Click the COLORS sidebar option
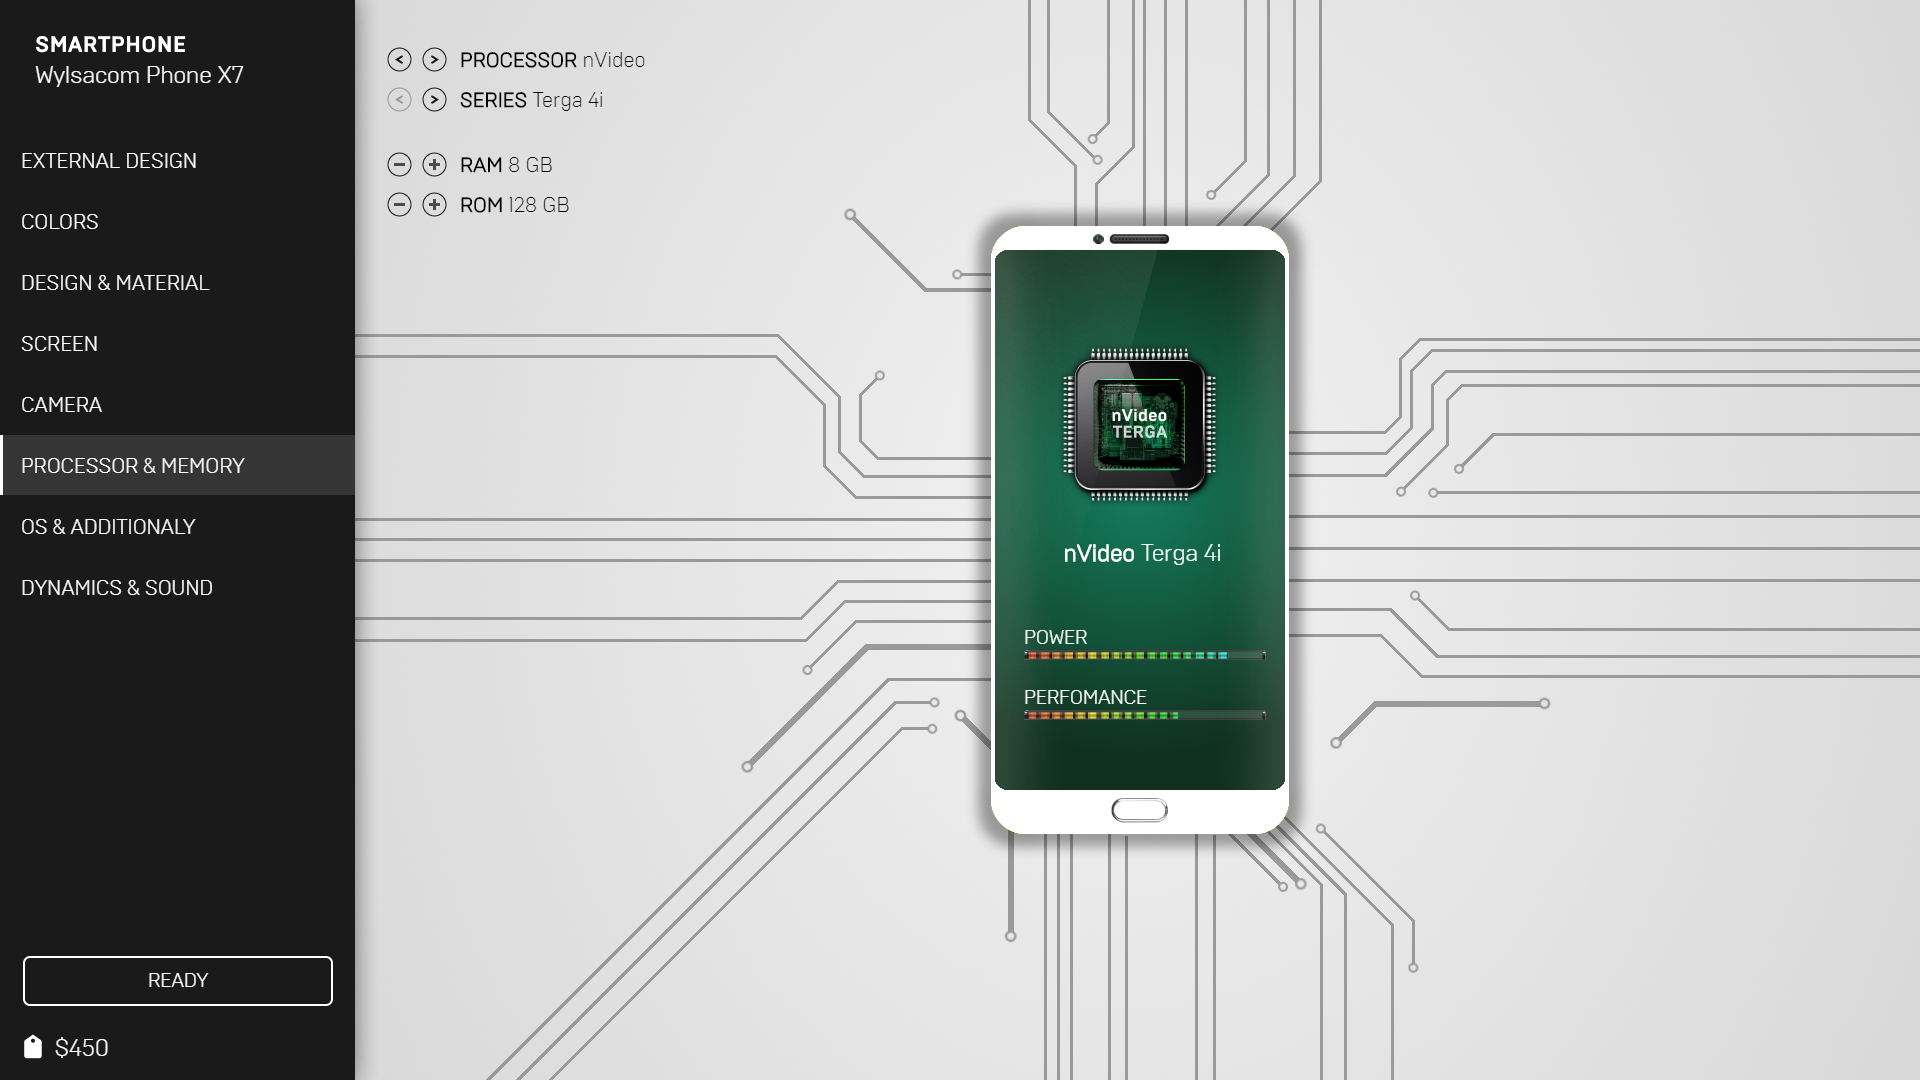Image resolution: width=1920 pixels, height=1080 pixels. point(59,220)
